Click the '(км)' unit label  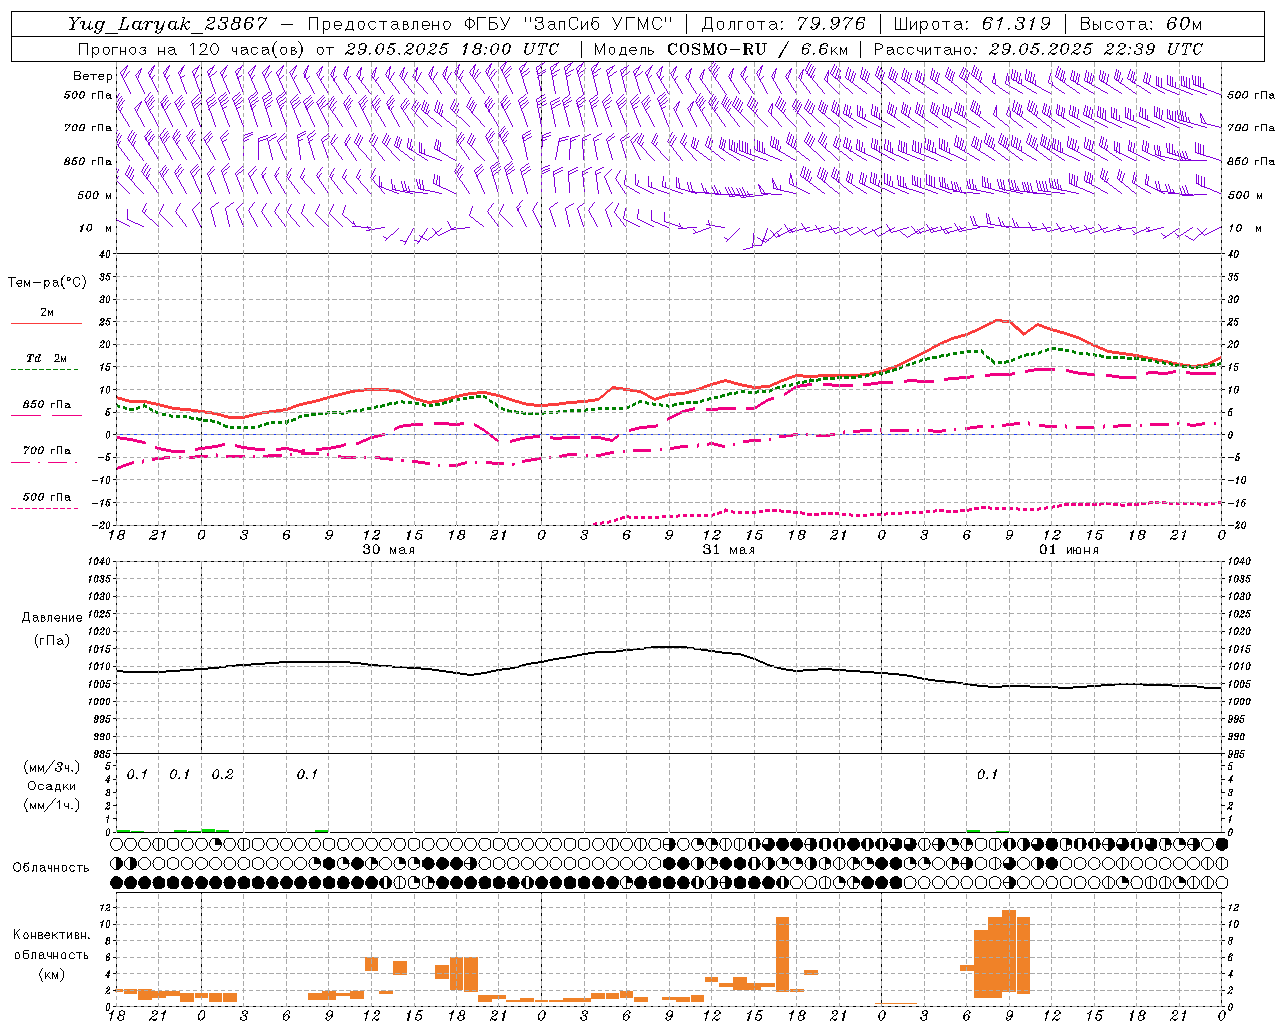[52, 974]
